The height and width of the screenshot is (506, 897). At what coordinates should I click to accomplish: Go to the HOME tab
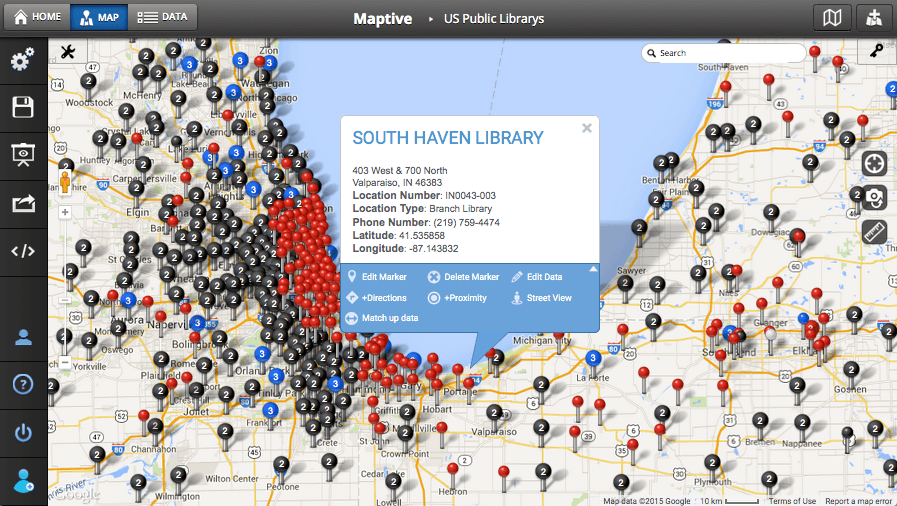[37, 17]
